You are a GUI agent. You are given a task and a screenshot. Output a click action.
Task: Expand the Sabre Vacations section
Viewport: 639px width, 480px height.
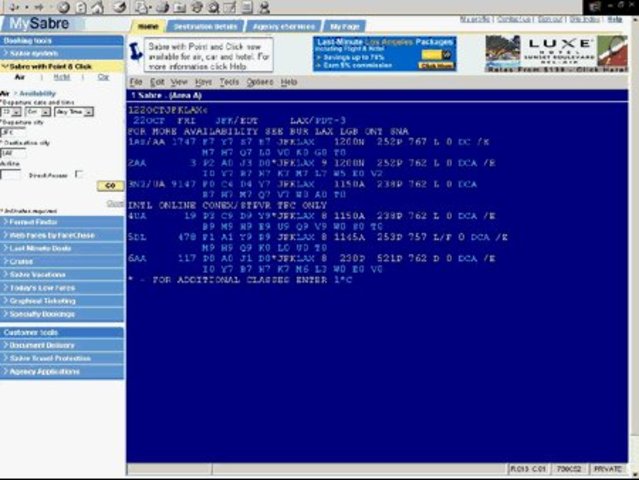coord(62,275)
